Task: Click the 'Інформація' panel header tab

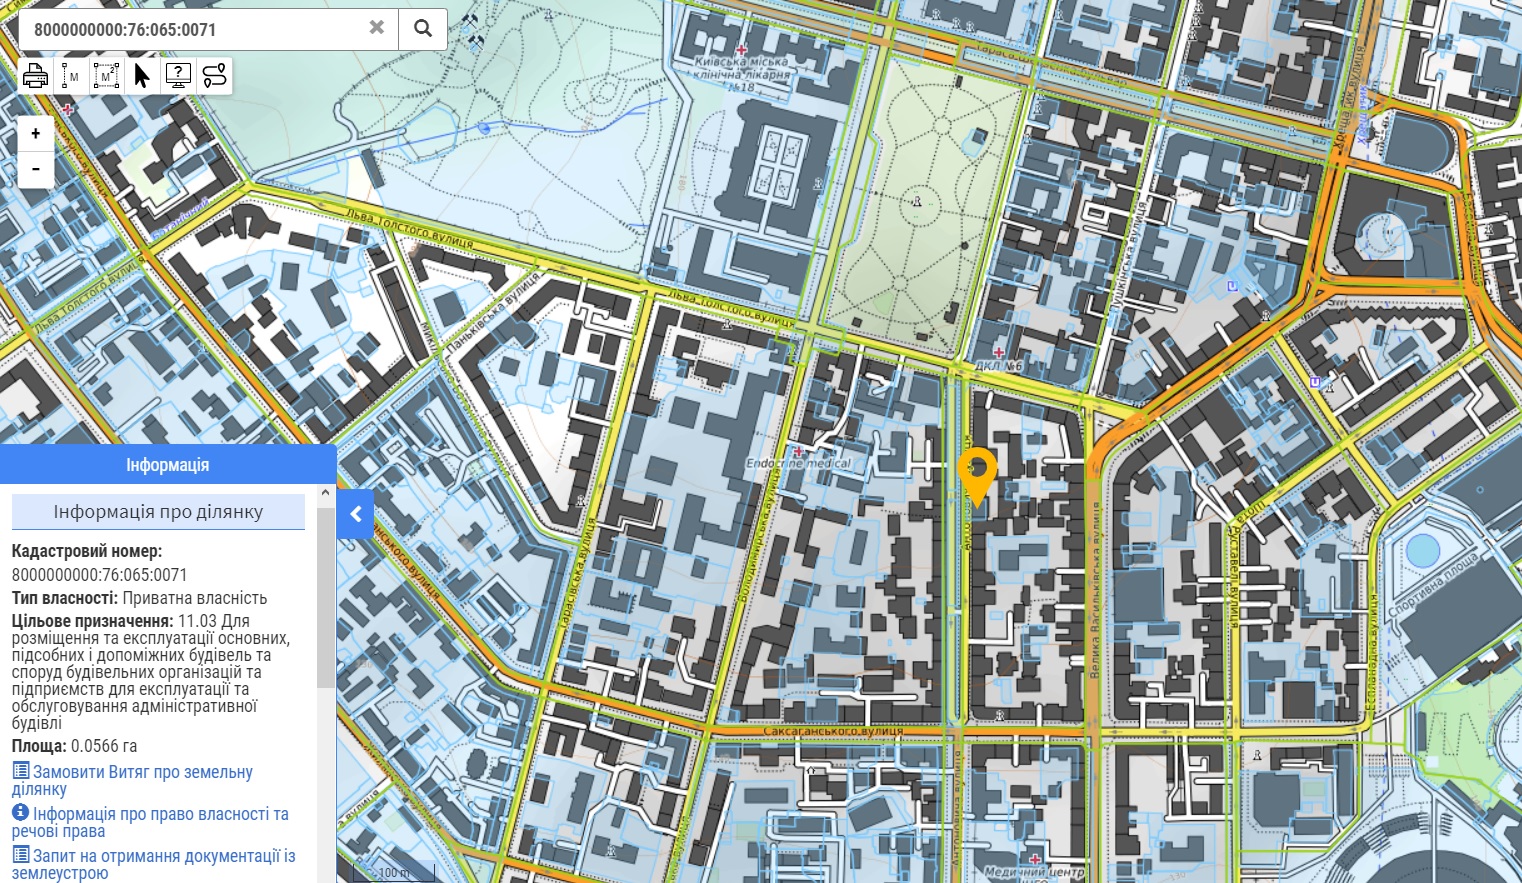Action: pos(168,465)
